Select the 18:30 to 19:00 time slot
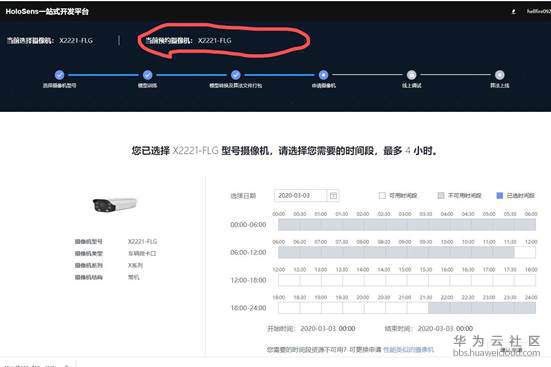Screen dimensions: 551x367 coord(310,308)
